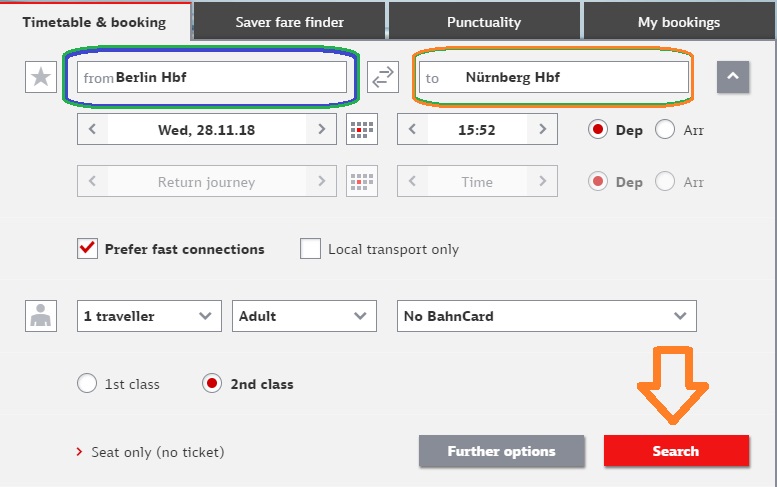Open calendar for outbound date
777x487 pixels.
[x=362, y=129]
